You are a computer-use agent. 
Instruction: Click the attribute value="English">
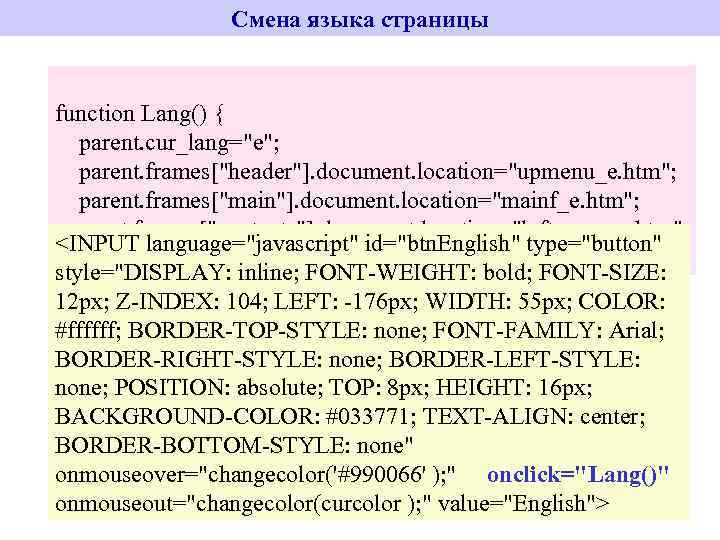[524, 504]
